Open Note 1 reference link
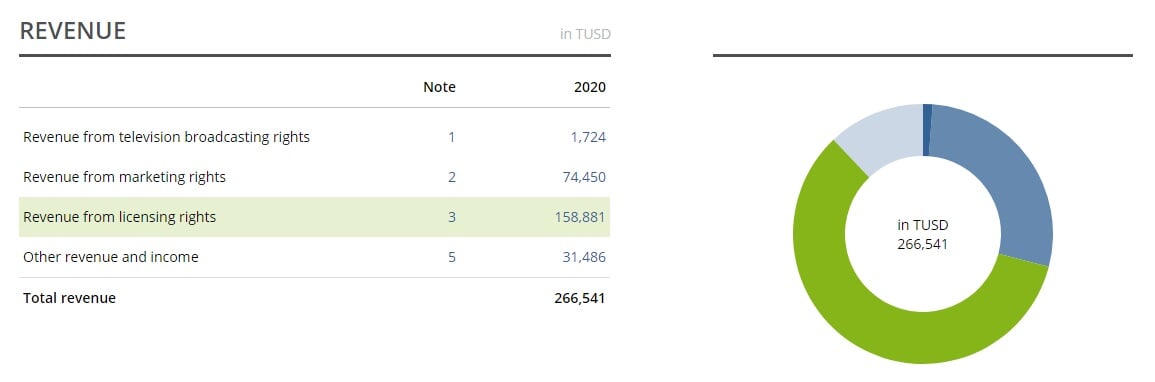Image resolution: width=1155 pixels, height=382 pixels. point(452,137)
